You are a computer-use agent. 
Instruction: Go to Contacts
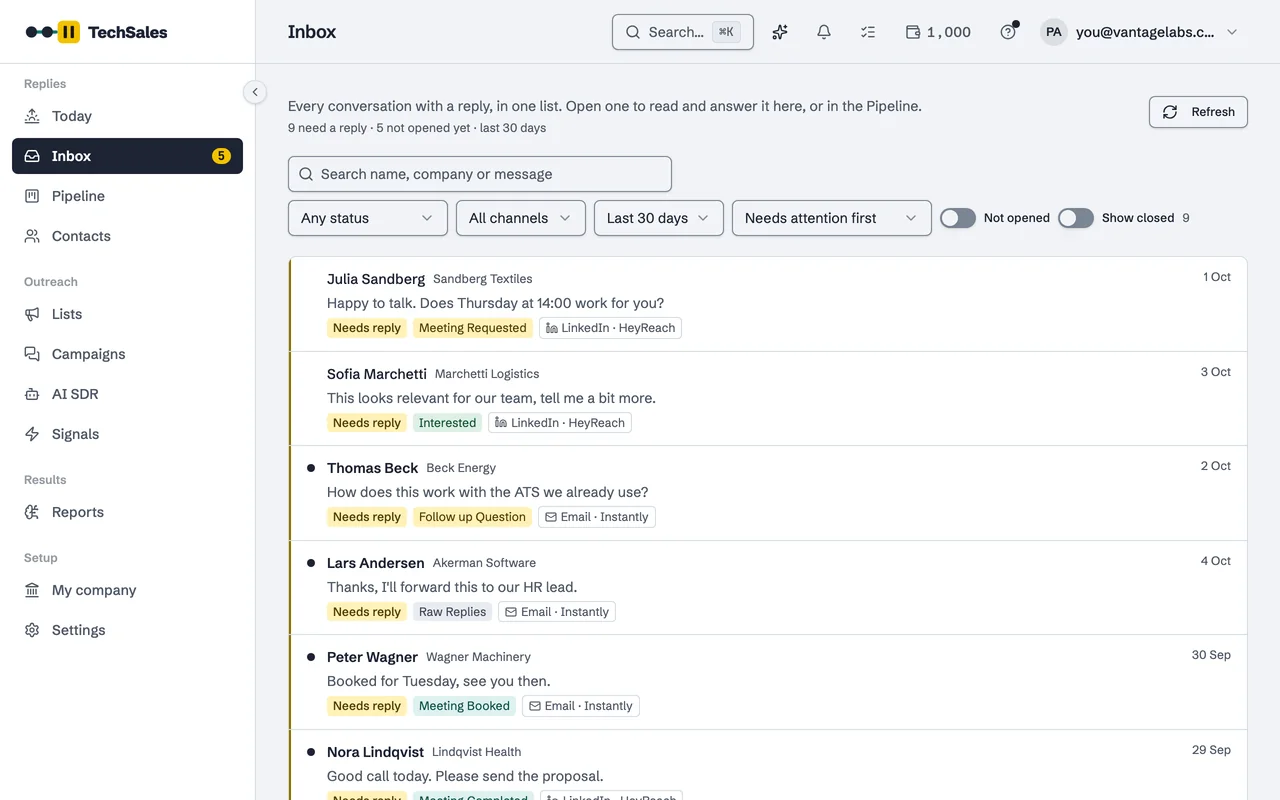click(x=127, y=236)
